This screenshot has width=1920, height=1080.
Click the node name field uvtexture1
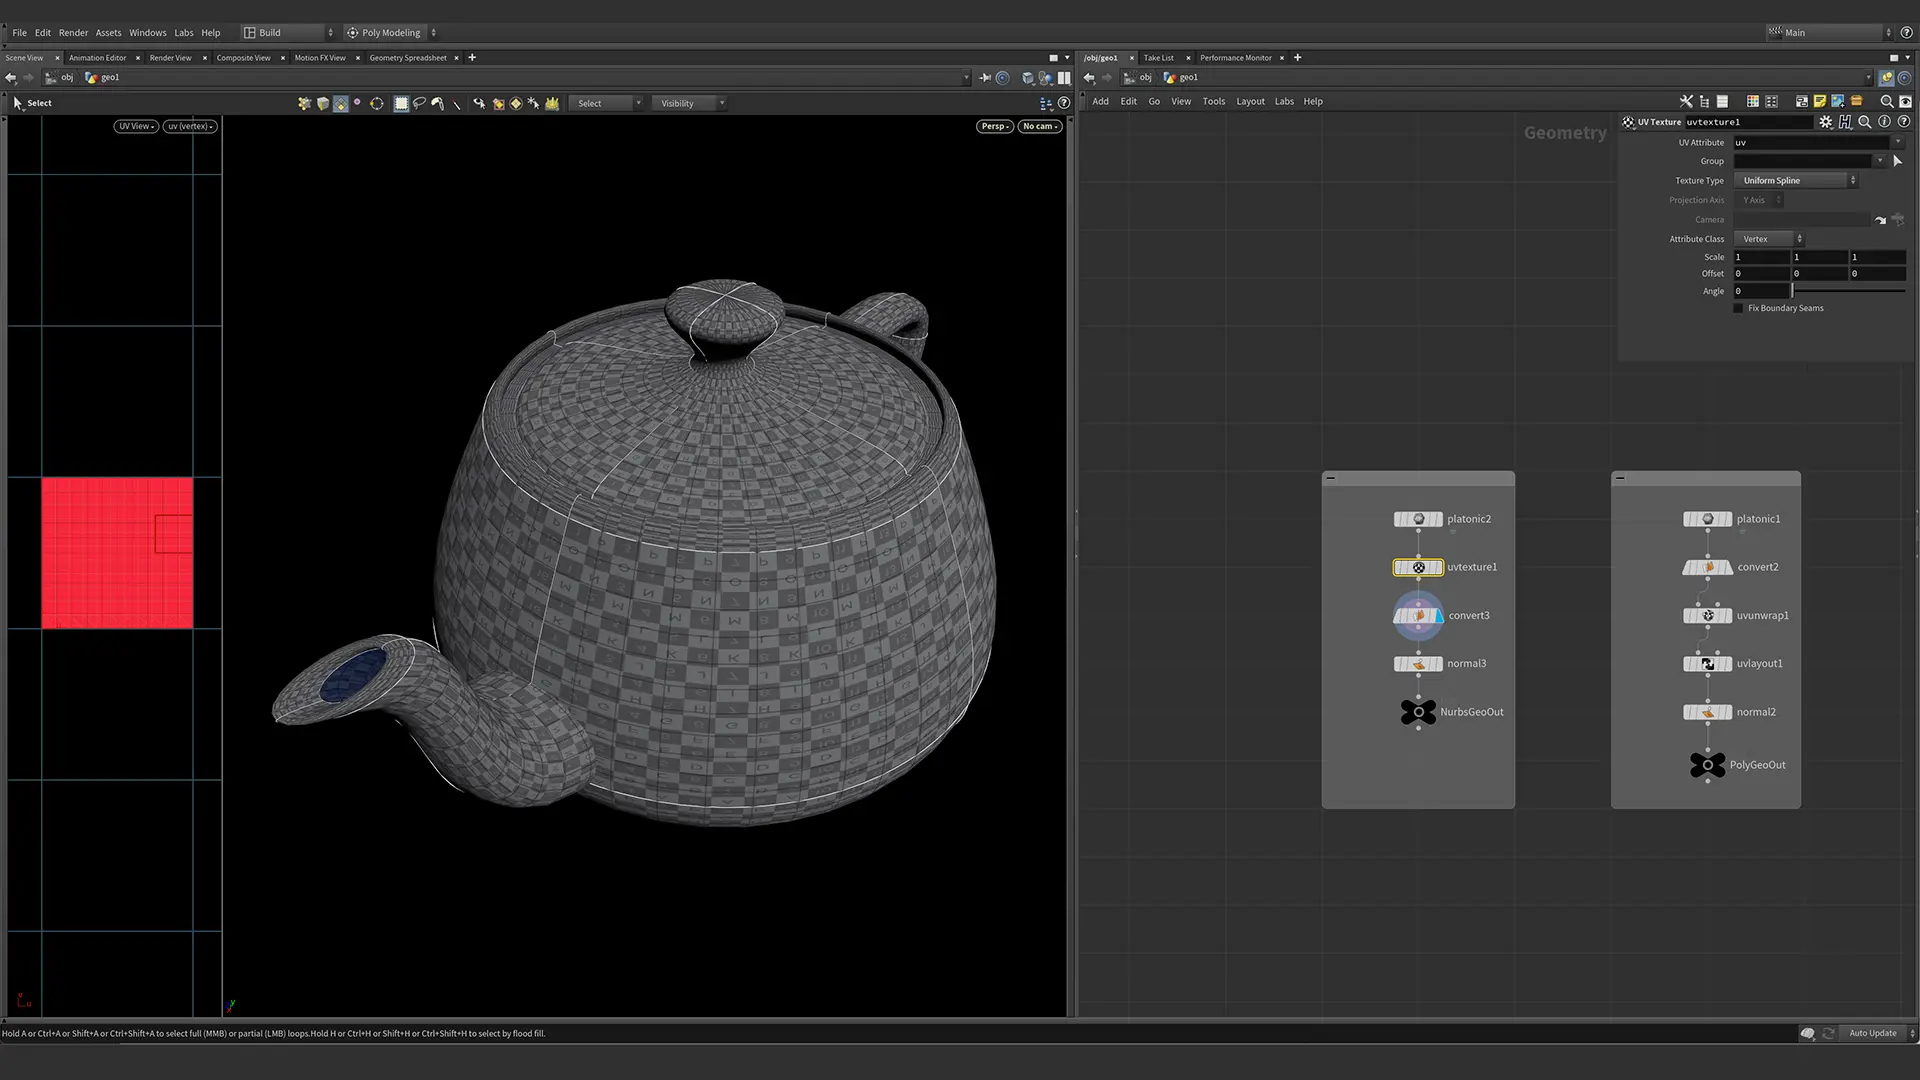coord(1747,122)
